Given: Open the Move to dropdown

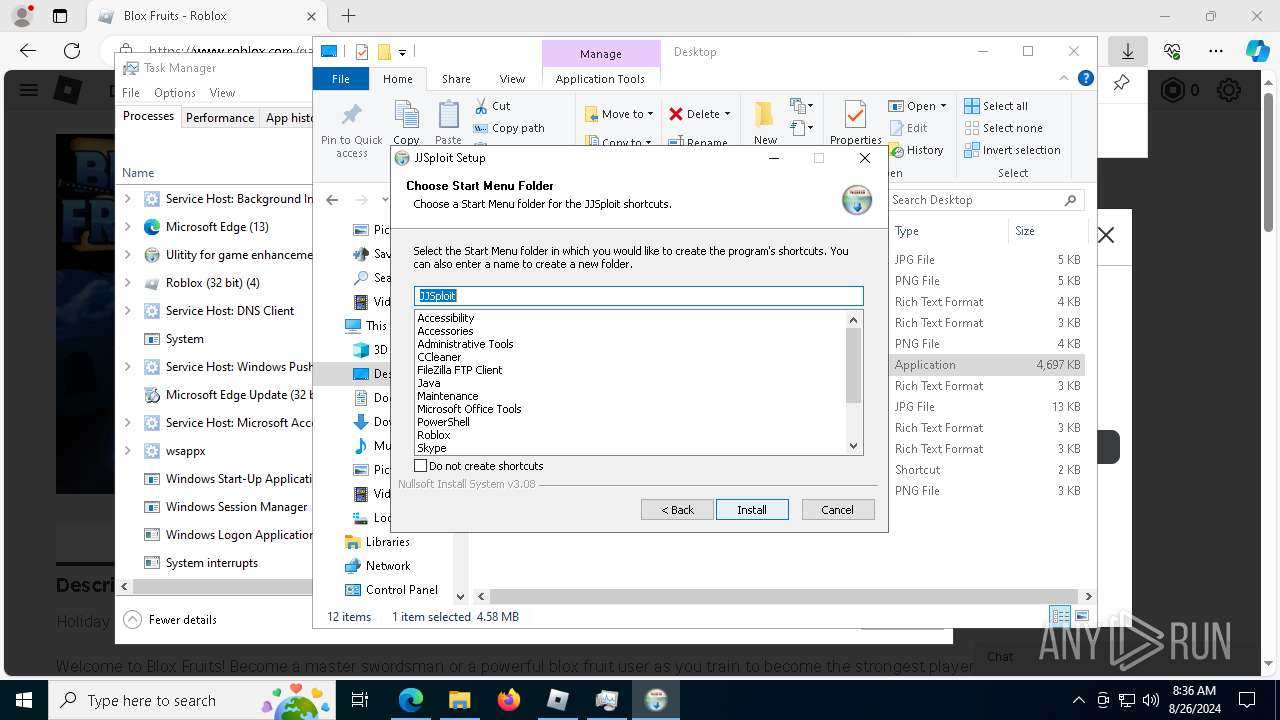Looking at the screenshot, I should (619, 114).
